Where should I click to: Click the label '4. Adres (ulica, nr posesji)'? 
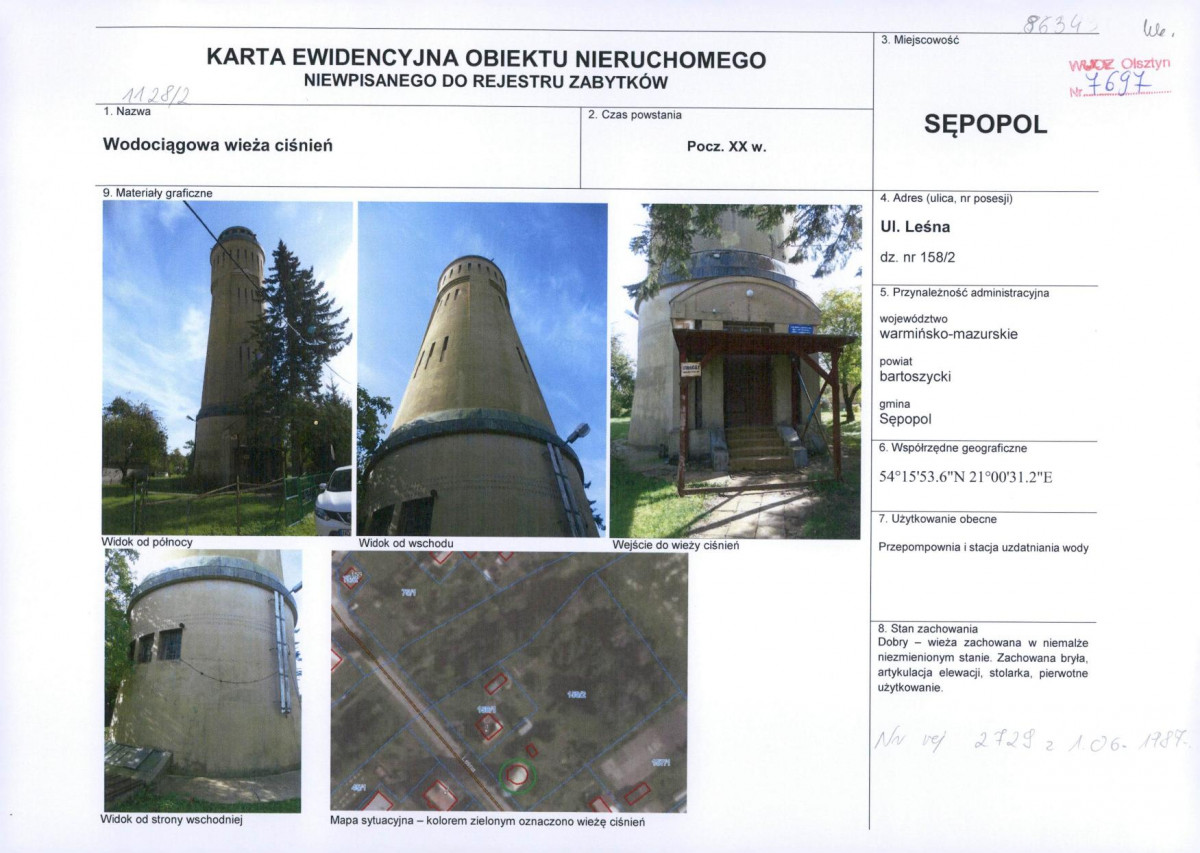(x=947, y=198)
